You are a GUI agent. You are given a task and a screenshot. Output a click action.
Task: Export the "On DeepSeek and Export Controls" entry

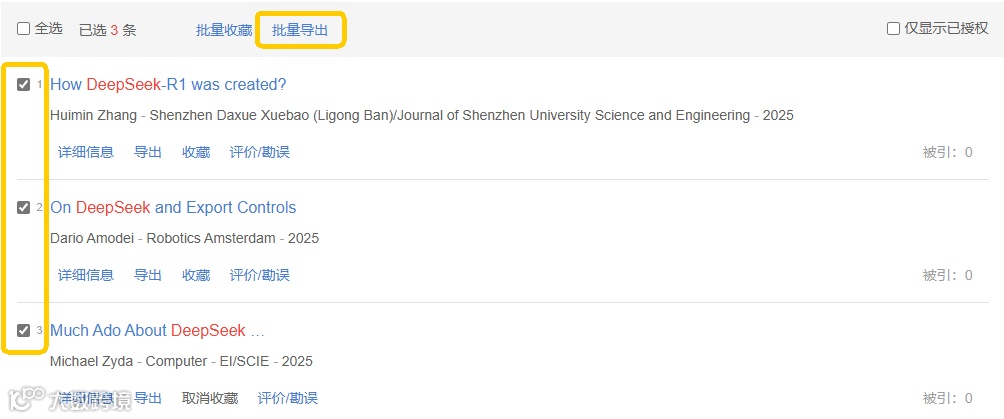point(148,275)
